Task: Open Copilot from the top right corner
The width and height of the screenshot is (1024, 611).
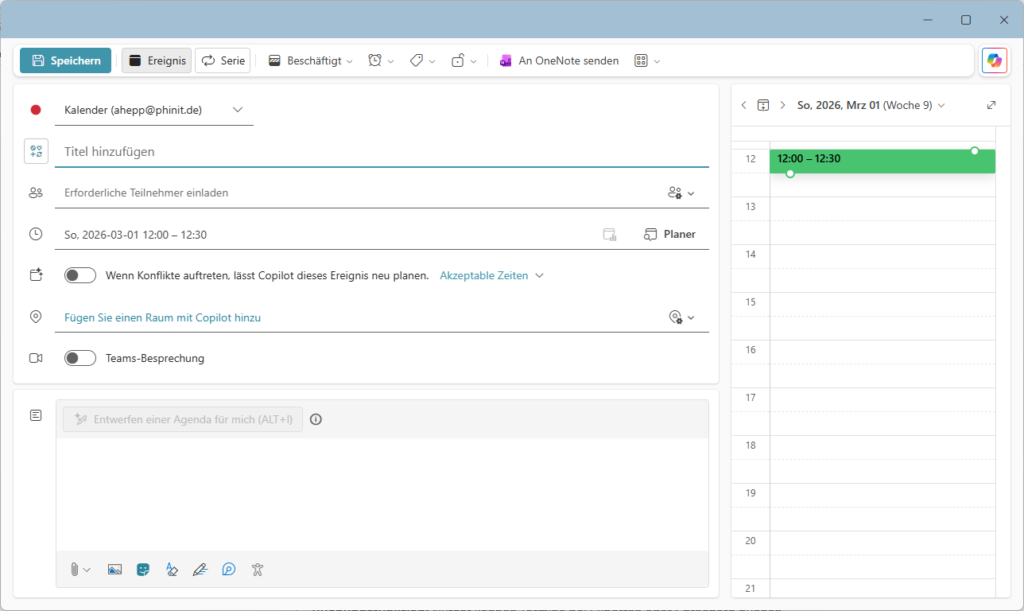Action: pos(994,60)
